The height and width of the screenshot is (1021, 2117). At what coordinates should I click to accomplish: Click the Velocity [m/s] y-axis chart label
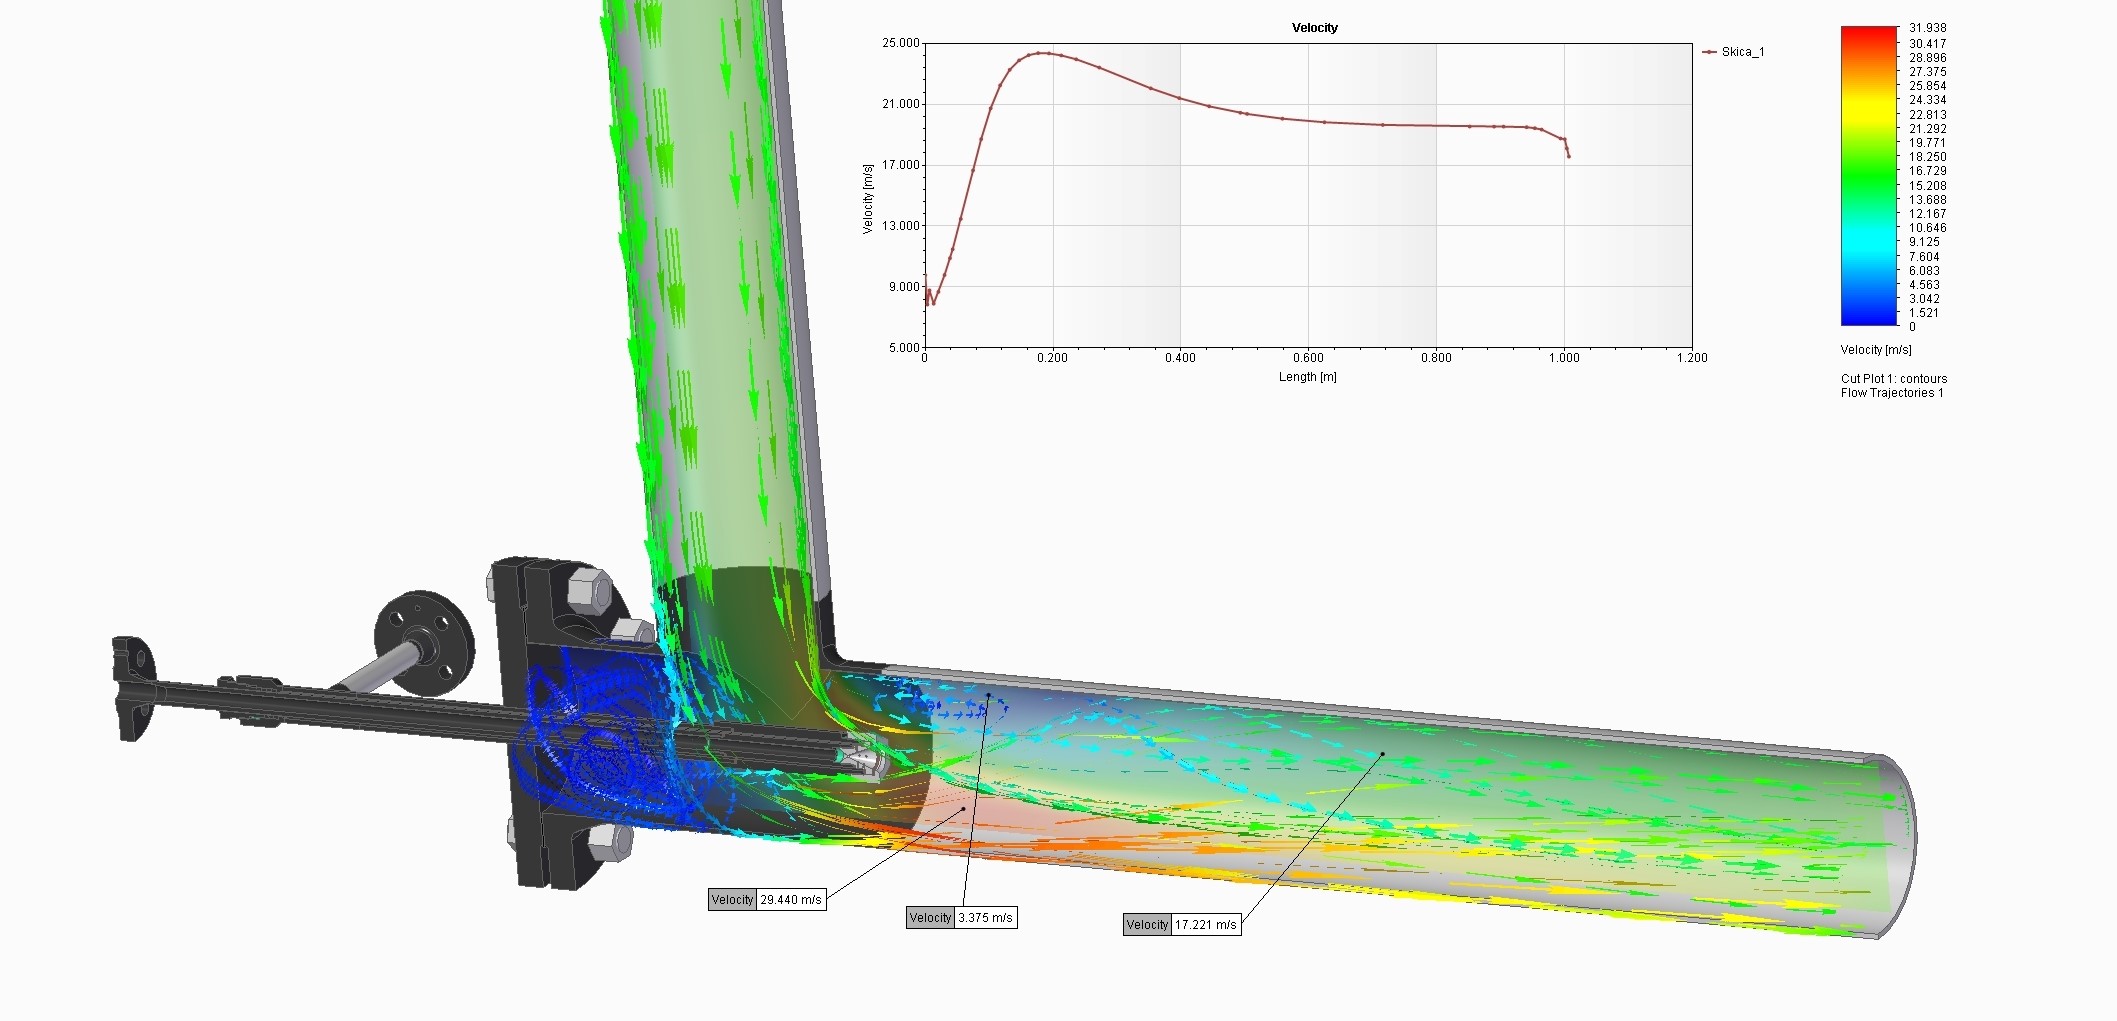pyautogui.click(x=868, y=199)
